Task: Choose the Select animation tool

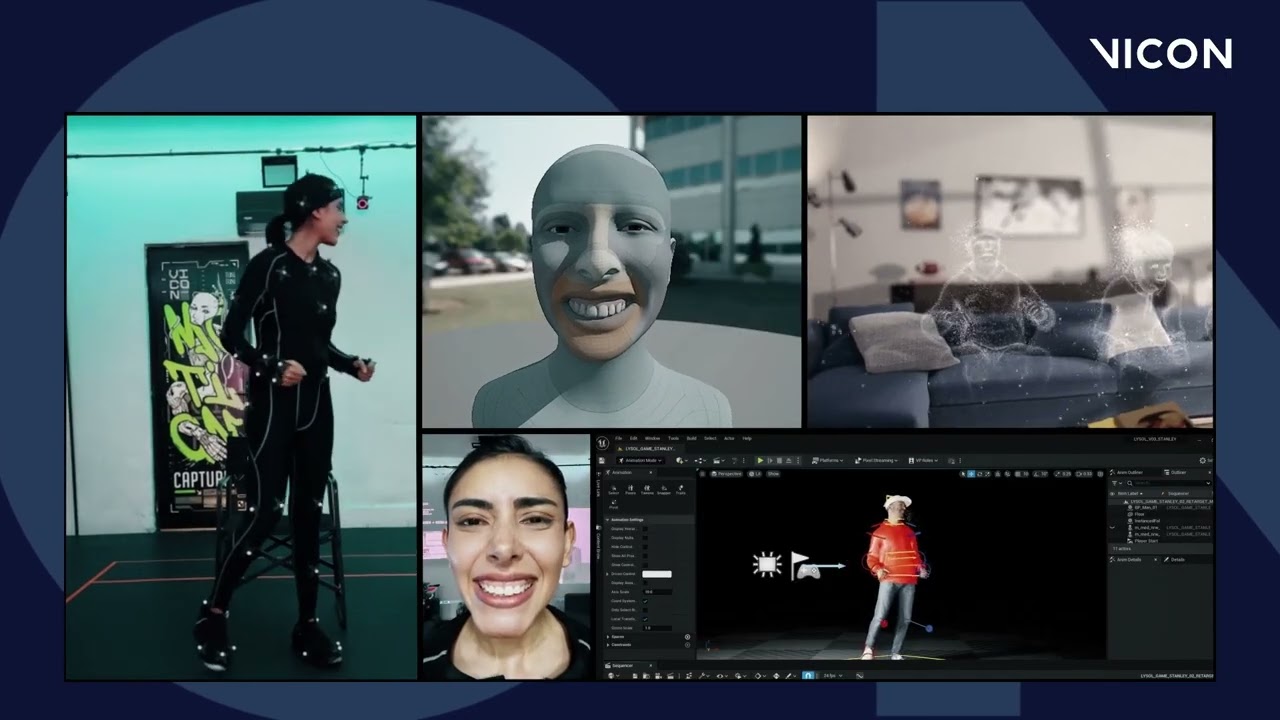Action: coord(613,490)
